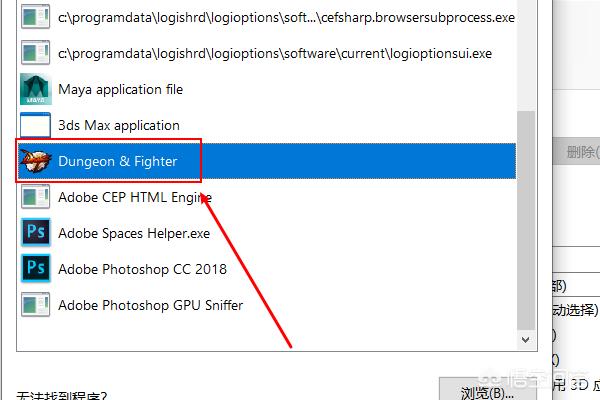The width and height of the screenshot is (600, 400).
Task: Click the program list scrollbar thumb
Action: pos(526,220)
